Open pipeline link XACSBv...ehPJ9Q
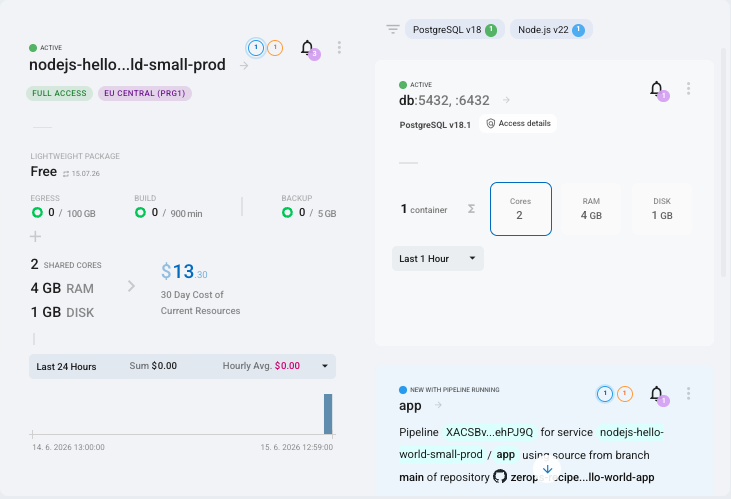Image resolution: width=731 pixels, height=499 pixels. [489, 432]
